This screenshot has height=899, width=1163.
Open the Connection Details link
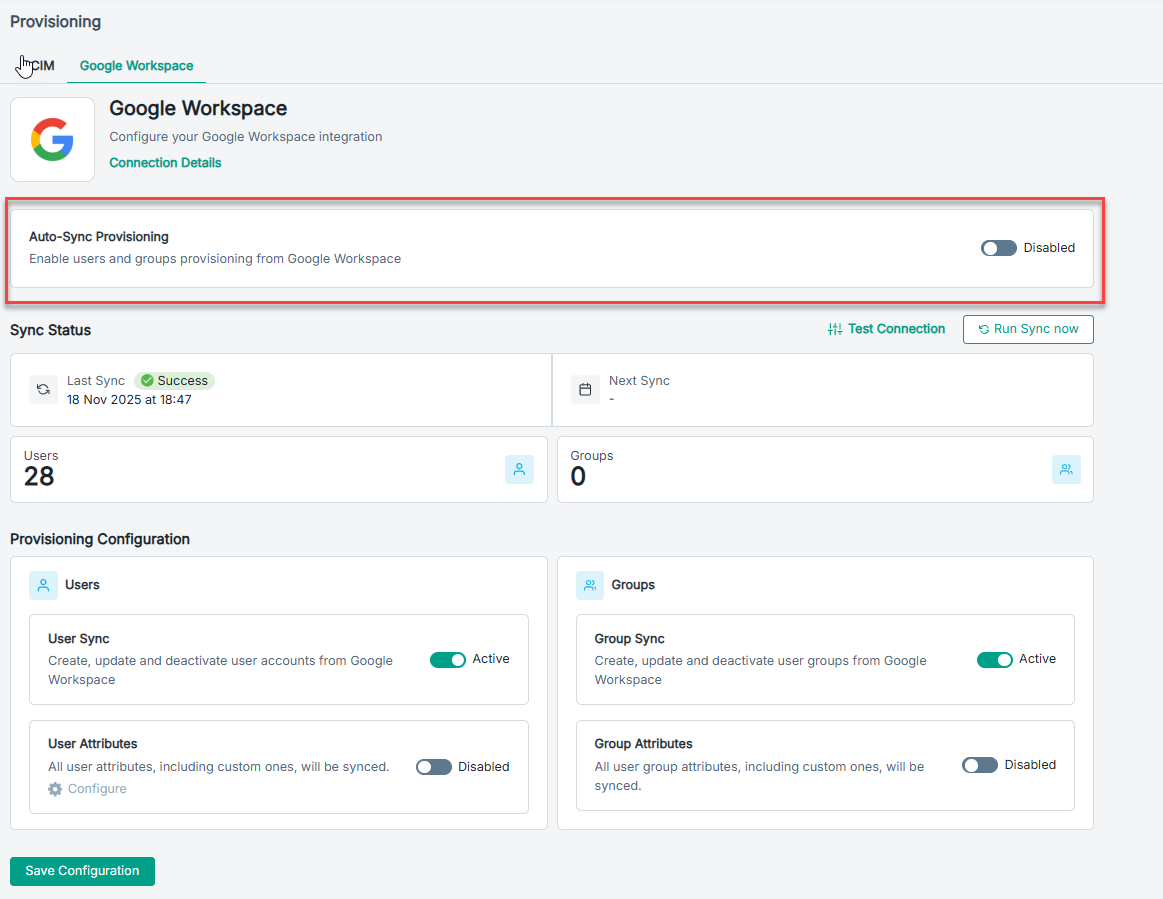165,163
